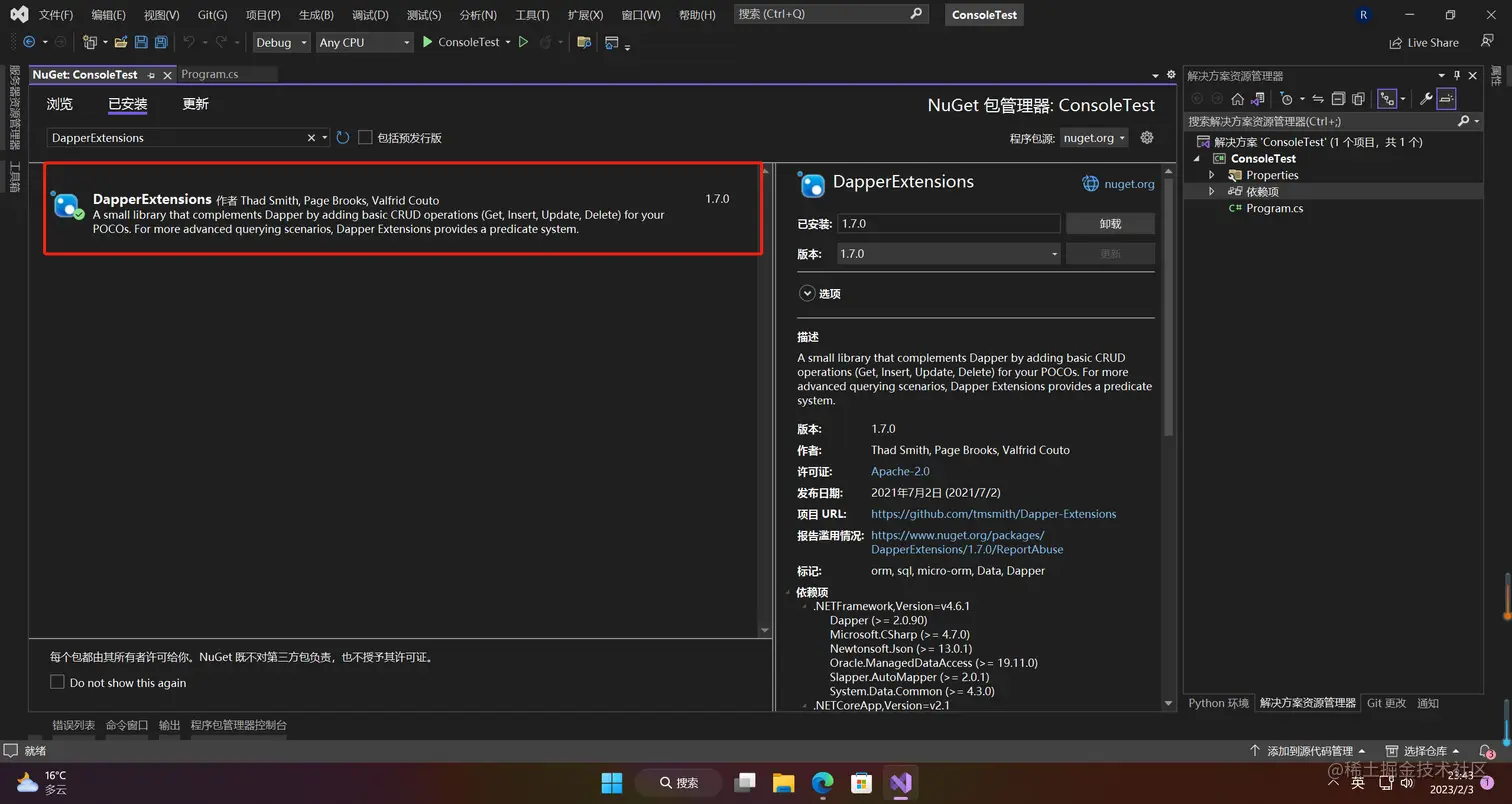Open NuGet package source settings gear

[1147, 137]
